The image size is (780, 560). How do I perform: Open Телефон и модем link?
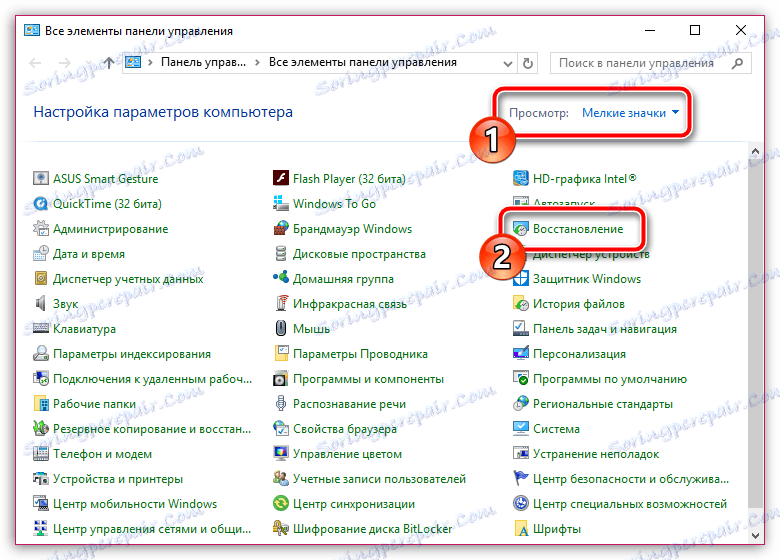point(102,454)
